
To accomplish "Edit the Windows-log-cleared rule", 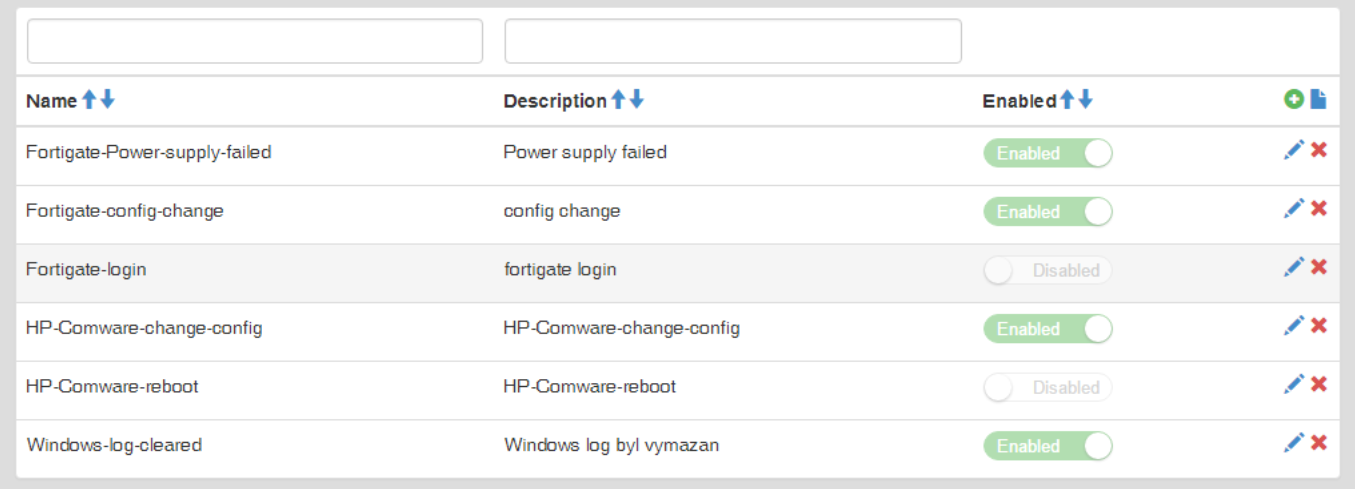I will tap(1294, 442).
